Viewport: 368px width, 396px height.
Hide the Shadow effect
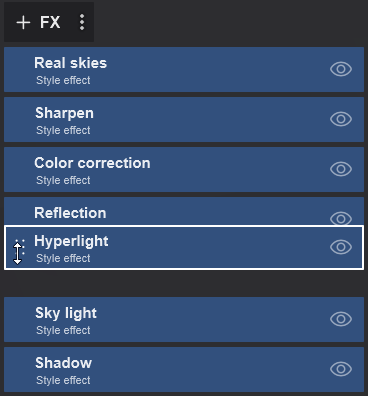(x=341, y=369)
